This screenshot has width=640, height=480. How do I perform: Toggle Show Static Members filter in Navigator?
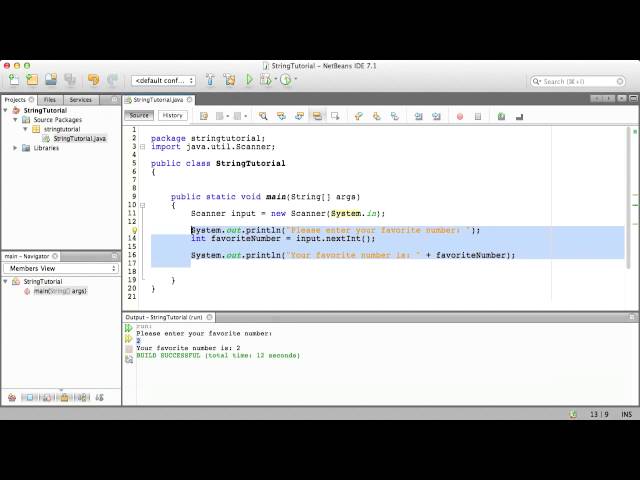(x=47, y=397)
